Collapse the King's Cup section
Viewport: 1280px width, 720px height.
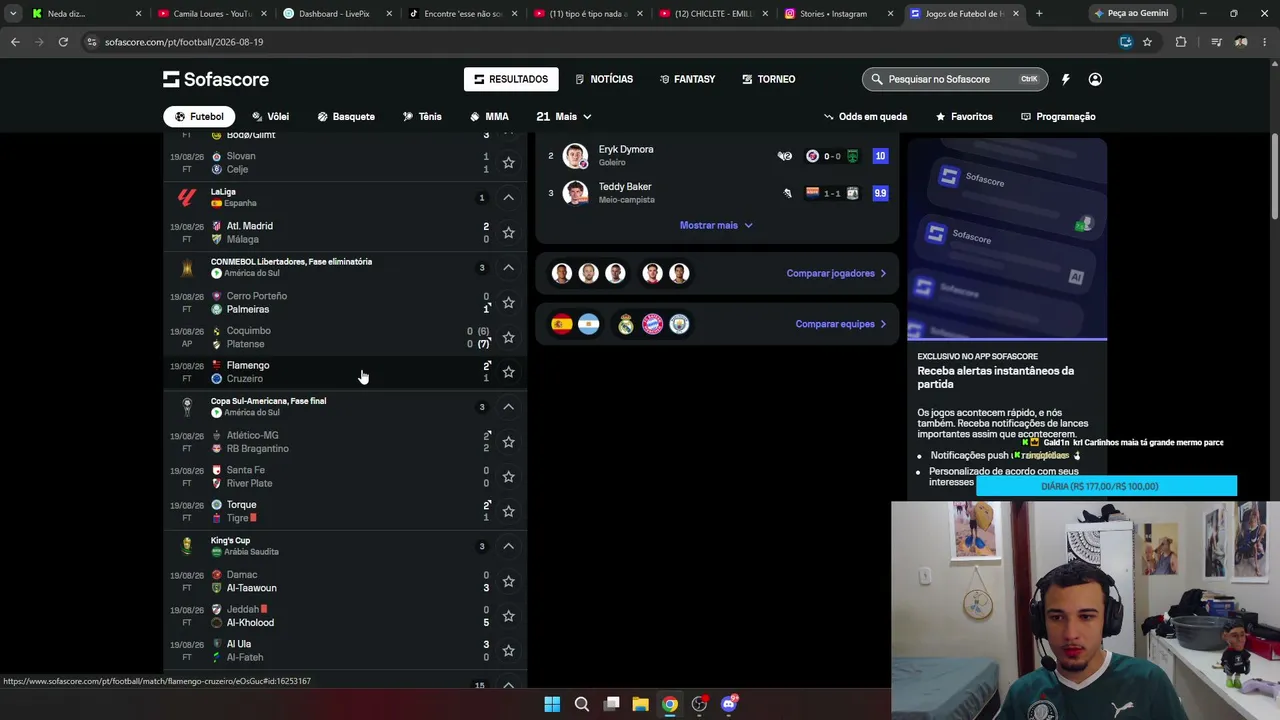click(x=508, y=546)
